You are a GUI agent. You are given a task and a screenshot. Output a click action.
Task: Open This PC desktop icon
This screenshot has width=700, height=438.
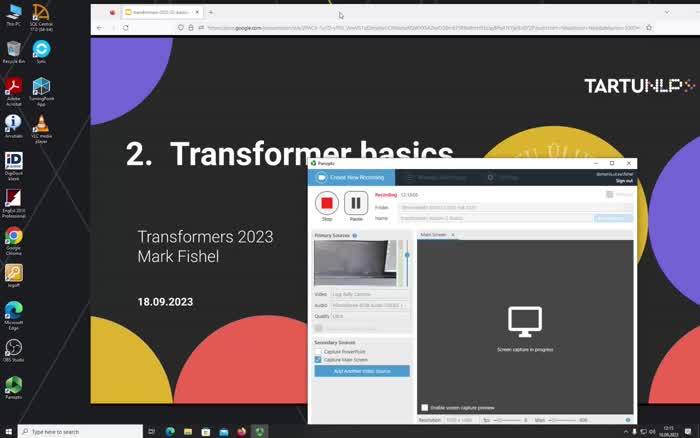pos(13,15)
